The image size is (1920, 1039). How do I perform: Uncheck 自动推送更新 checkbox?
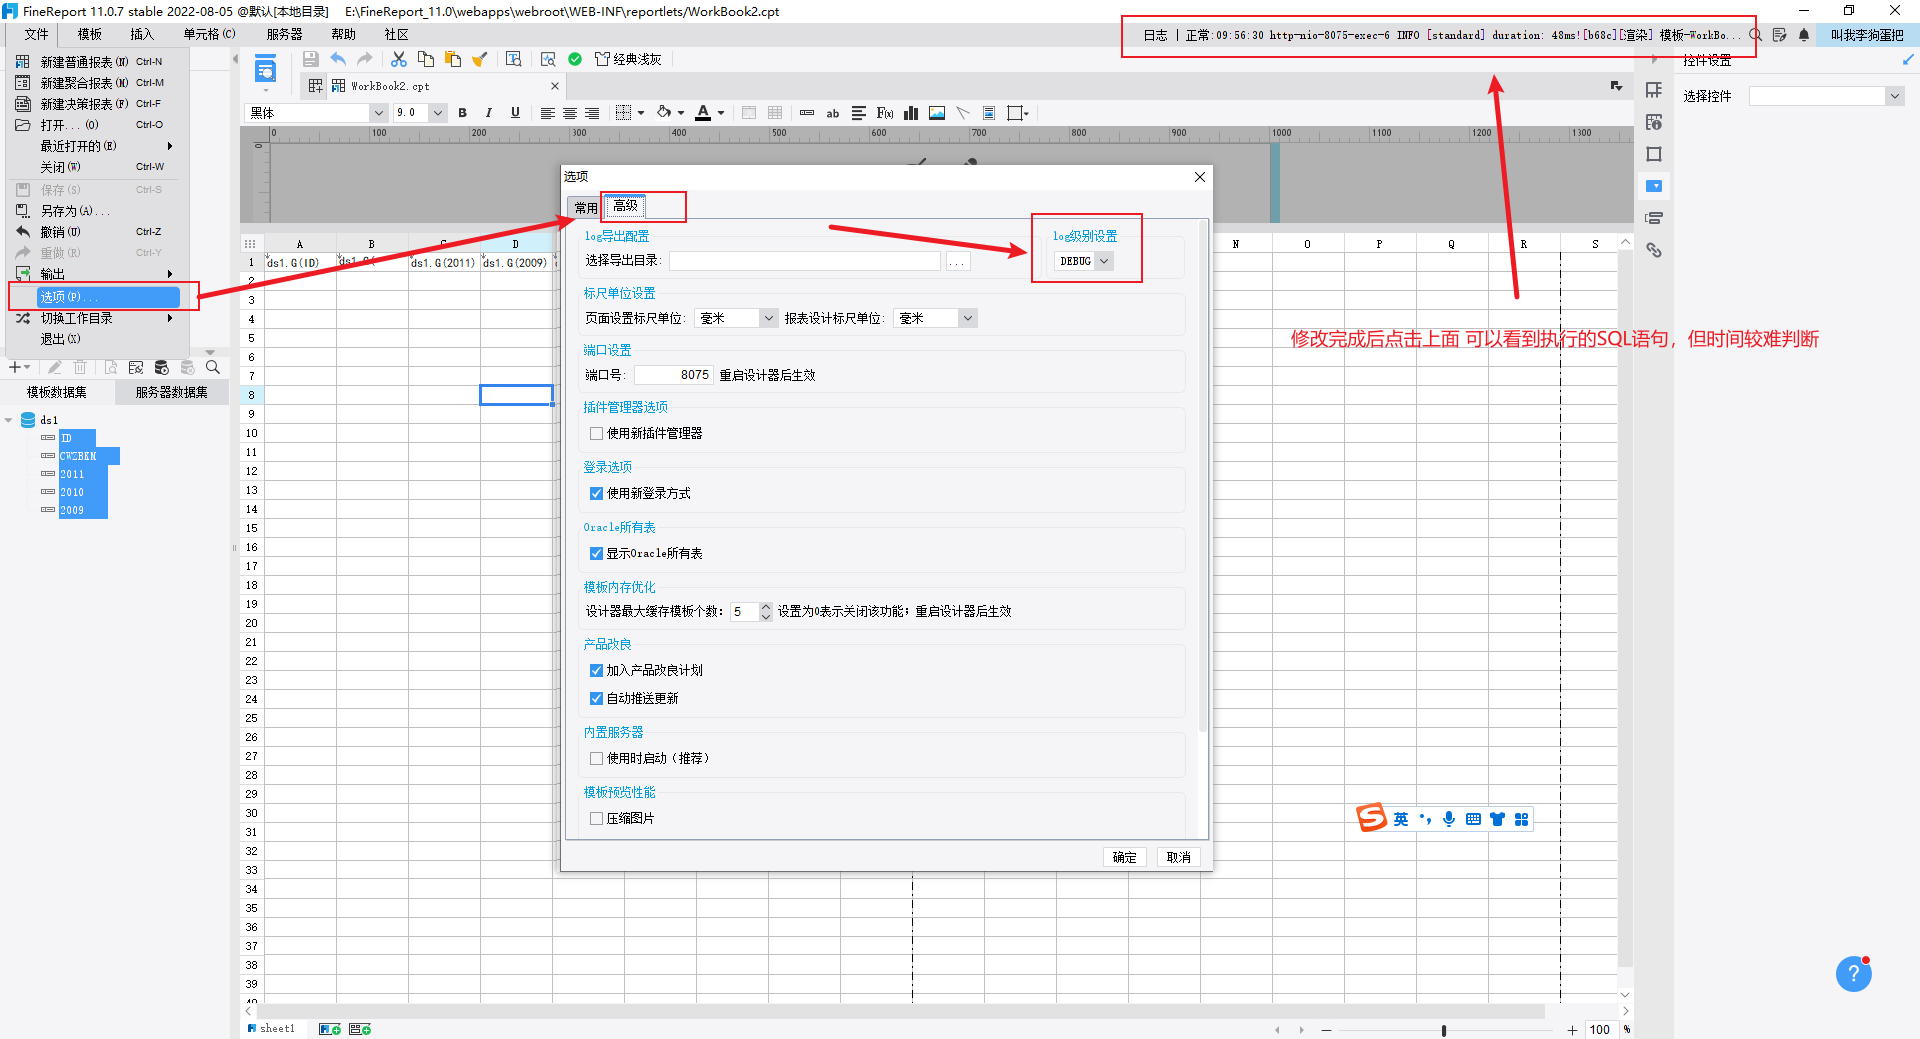point(597,699)
